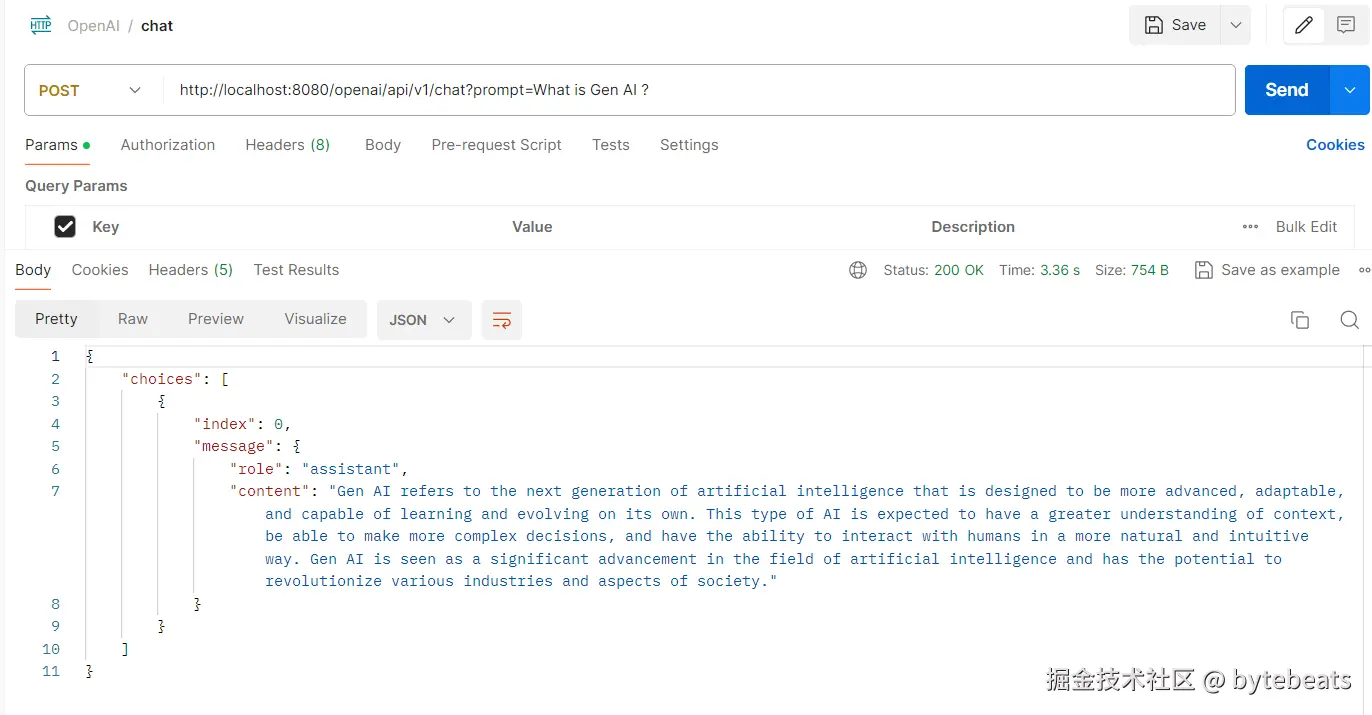Screen dimensions: 1372x715
Task: Open the Tests tab
Action: pos(611,145)
